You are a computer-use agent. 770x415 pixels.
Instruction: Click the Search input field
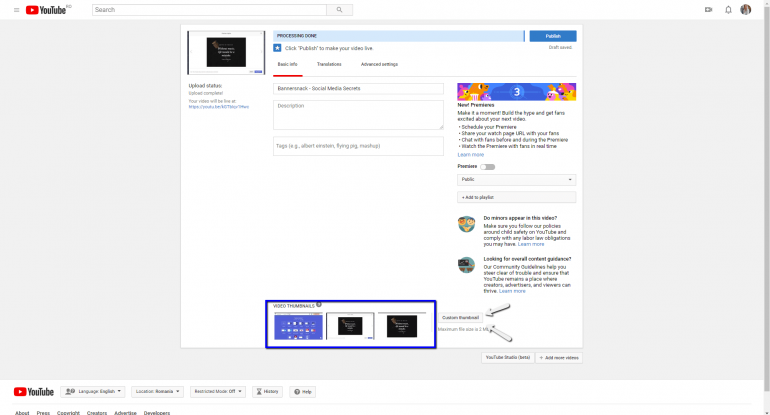point(209,10)
